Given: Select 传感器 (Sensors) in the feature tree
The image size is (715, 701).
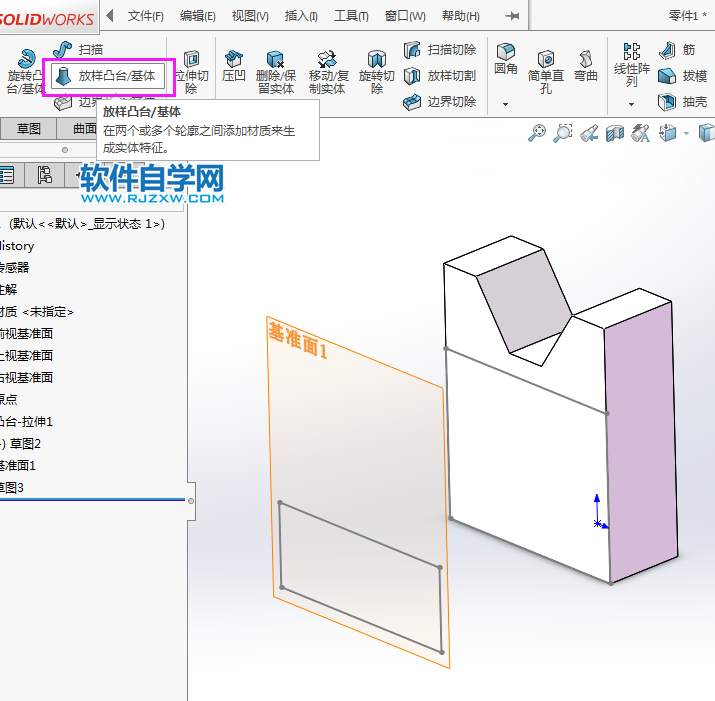Looking at the screenshot, I should [15, 267].
